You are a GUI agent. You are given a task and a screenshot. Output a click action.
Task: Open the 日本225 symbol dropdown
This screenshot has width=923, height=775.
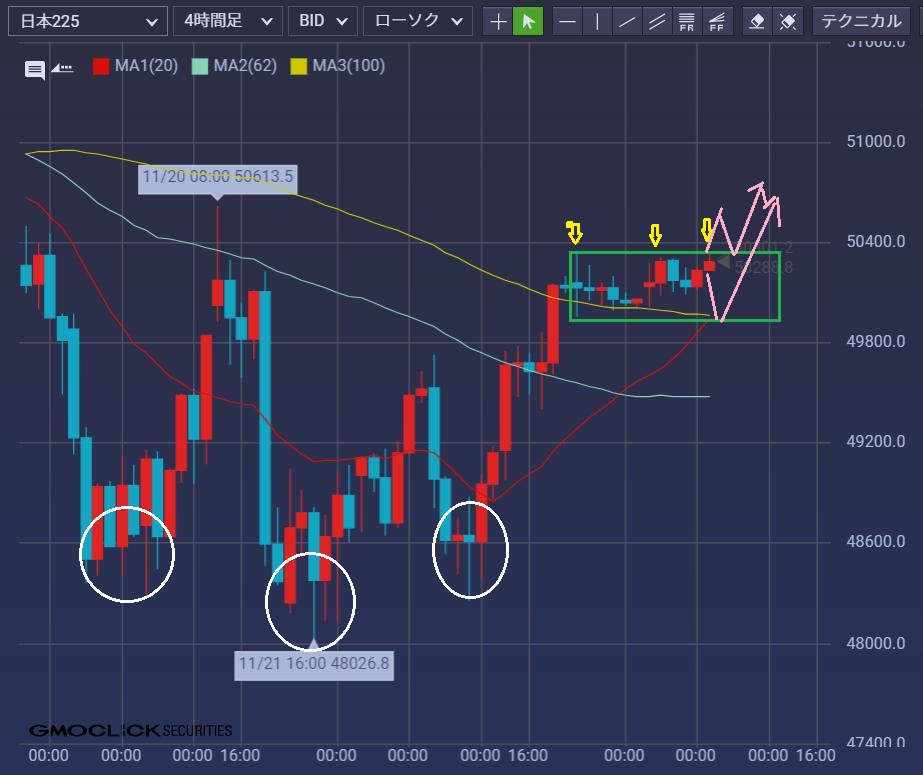[87, 21]
